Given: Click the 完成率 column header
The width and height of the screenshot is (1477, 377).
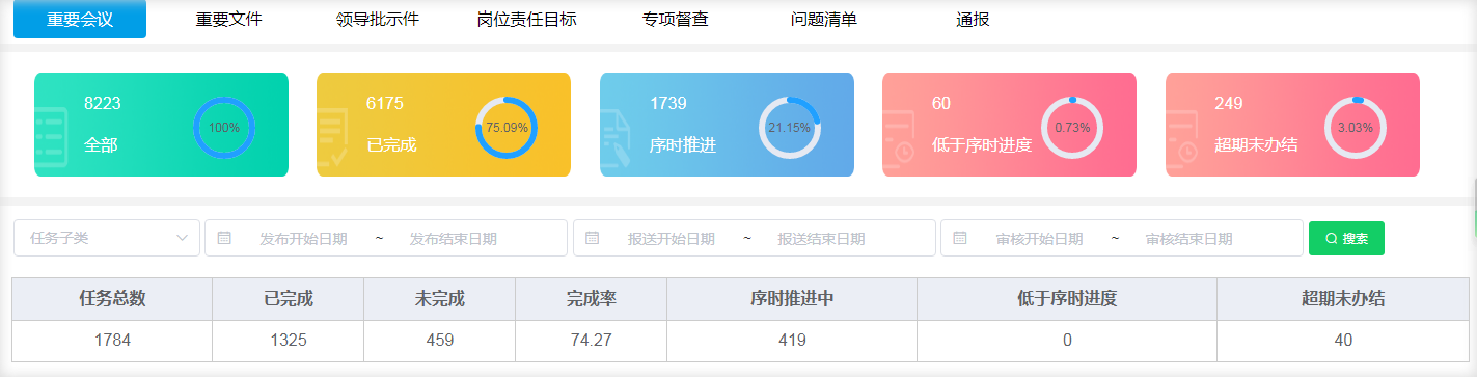Looking at the screenshot, I should pos(590,298).
